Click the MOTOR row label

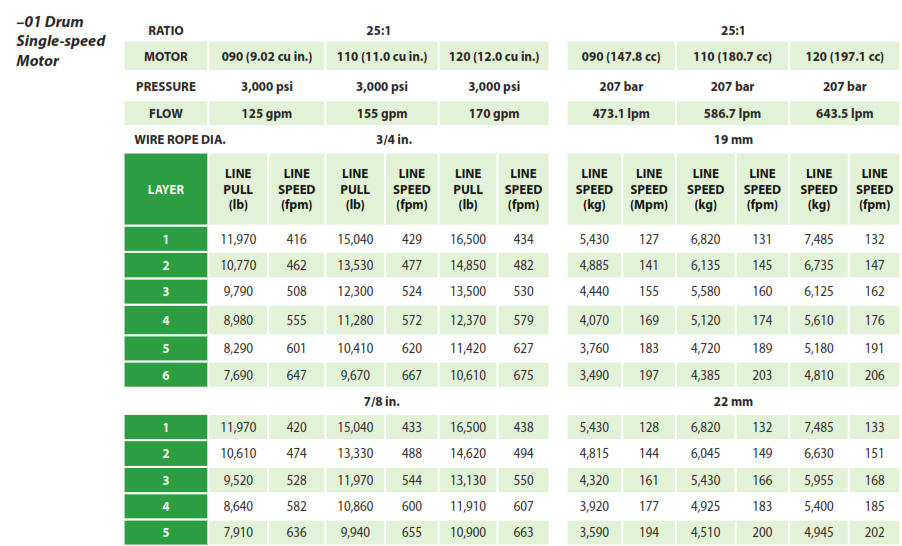click(166, 57)
